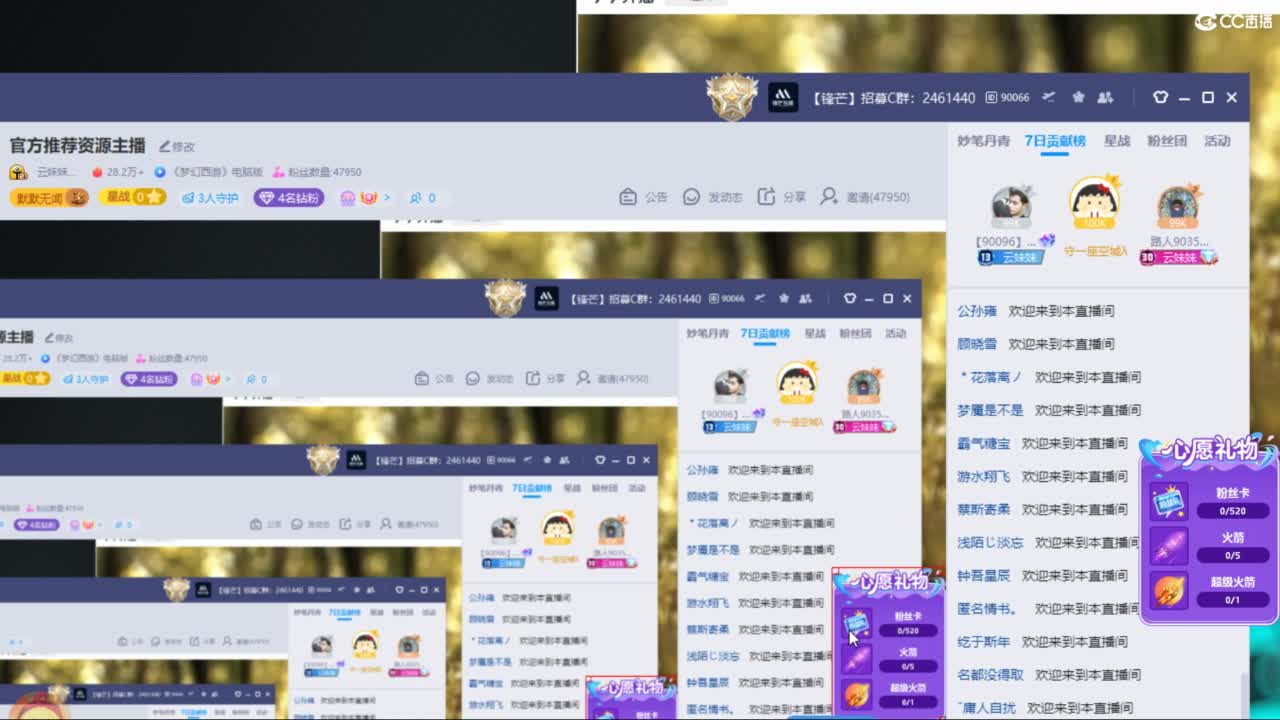Click username 梦魔是不是 in largest window chat
Viewport: 1280px width, 720px height.
point(990,410)
